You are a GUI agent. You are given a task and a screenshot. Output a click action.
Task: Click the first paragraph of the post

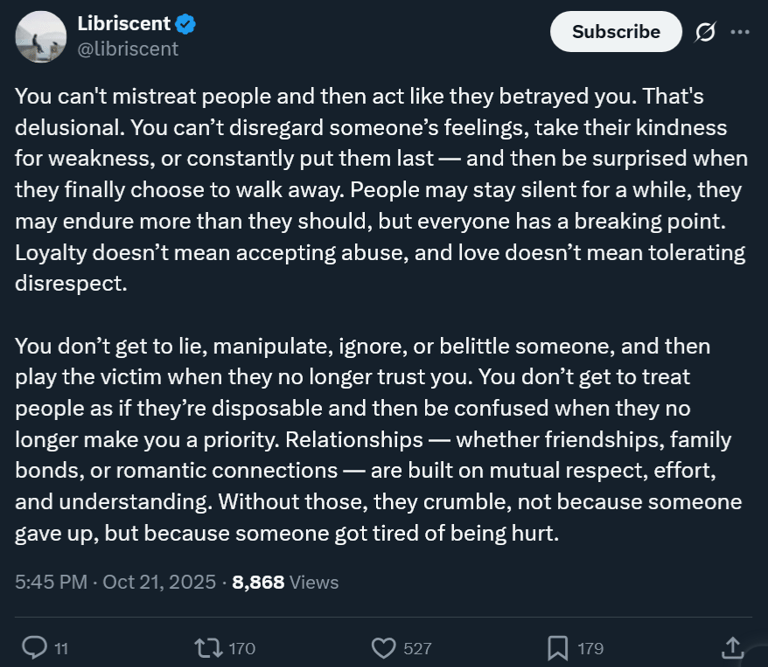pyautogui.click(x=380, y=190)
